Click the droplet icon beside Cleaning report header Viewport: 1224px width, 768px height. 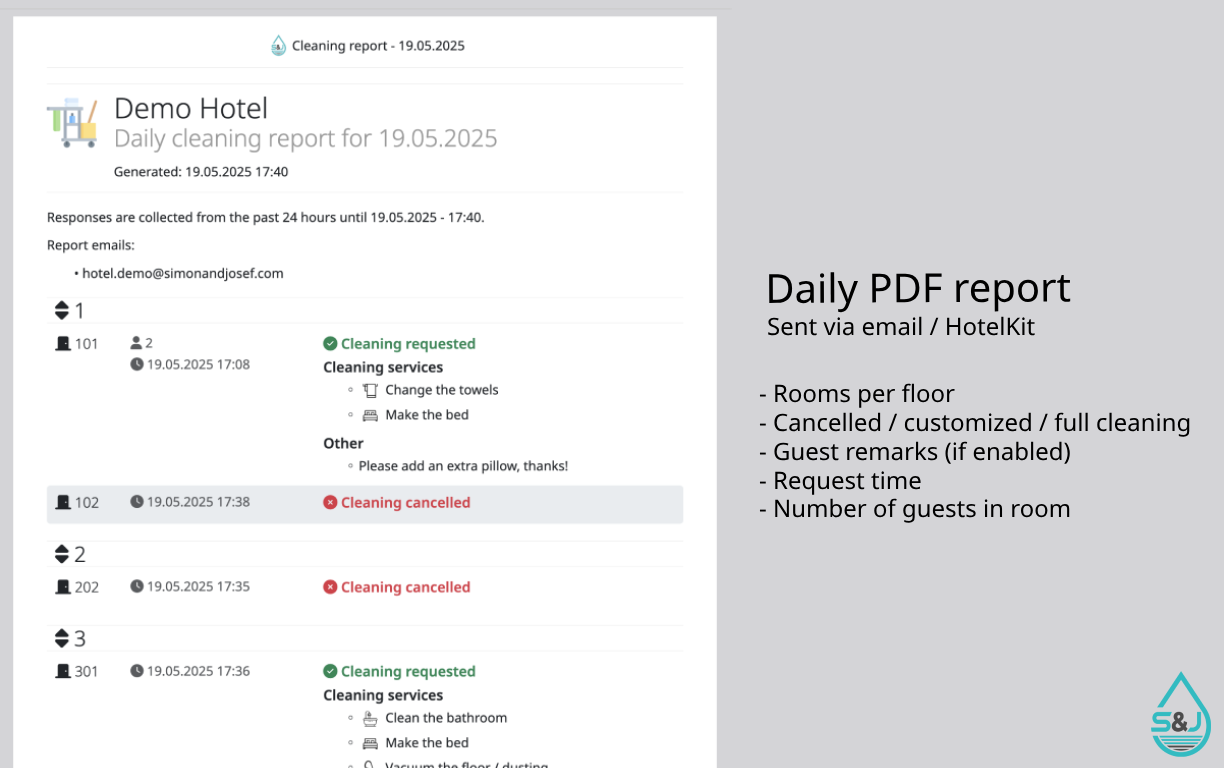278,45
